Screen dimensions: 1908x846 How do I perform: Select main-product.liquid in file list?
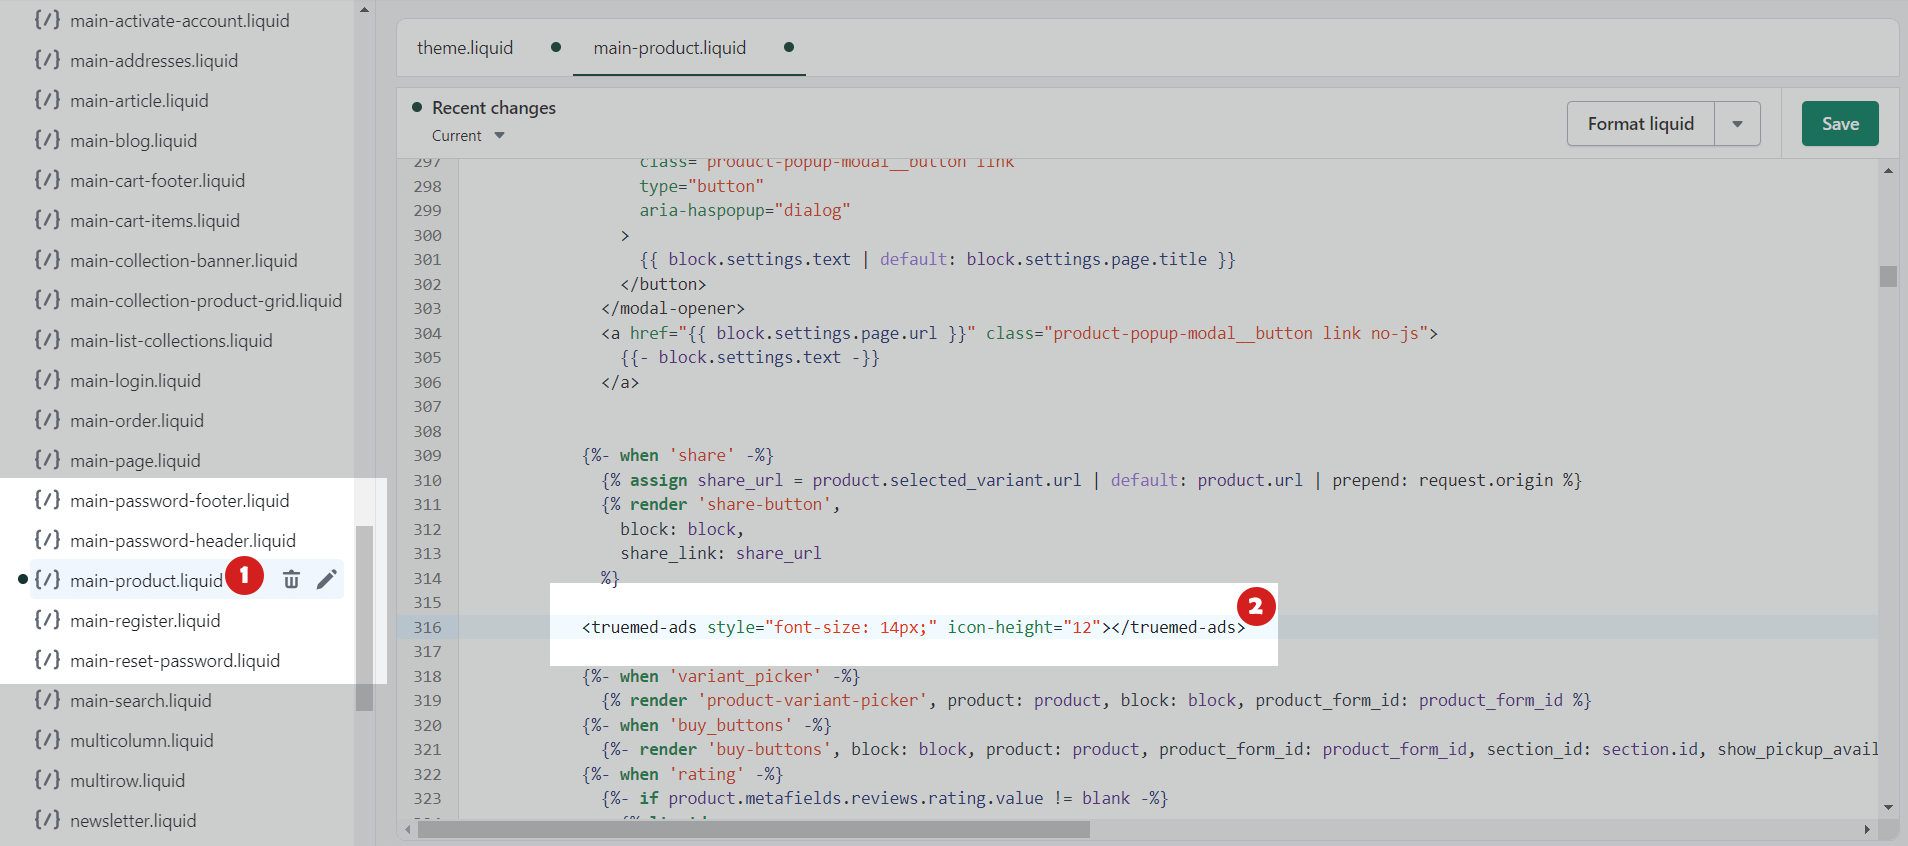[146, 580]
